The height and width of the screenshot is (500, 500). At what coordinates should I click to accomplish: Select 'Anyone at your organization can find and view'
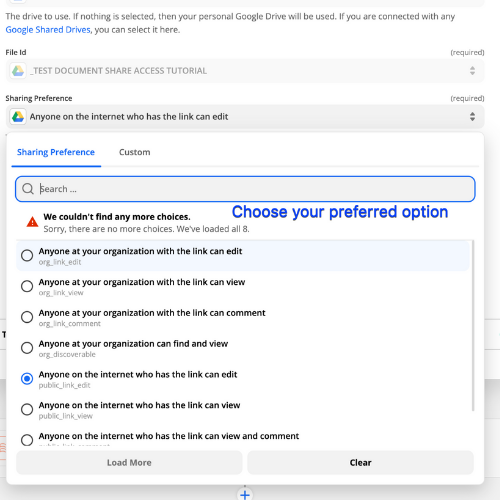point(243,348)
